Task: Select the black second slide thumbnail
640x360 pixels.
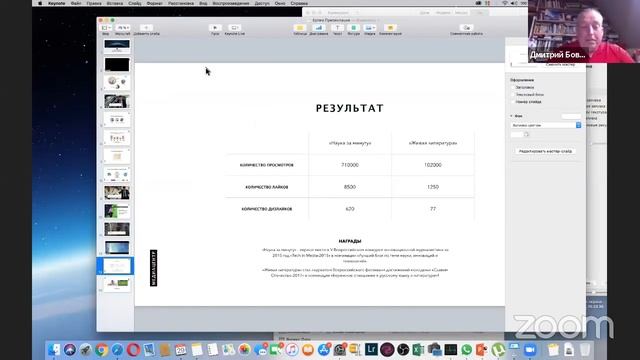Action: pos(117,64)
